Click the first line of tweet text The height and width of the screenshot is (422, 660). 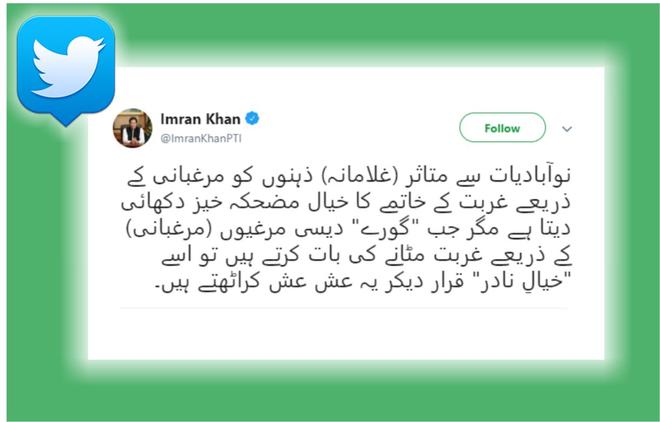point(349,176)
